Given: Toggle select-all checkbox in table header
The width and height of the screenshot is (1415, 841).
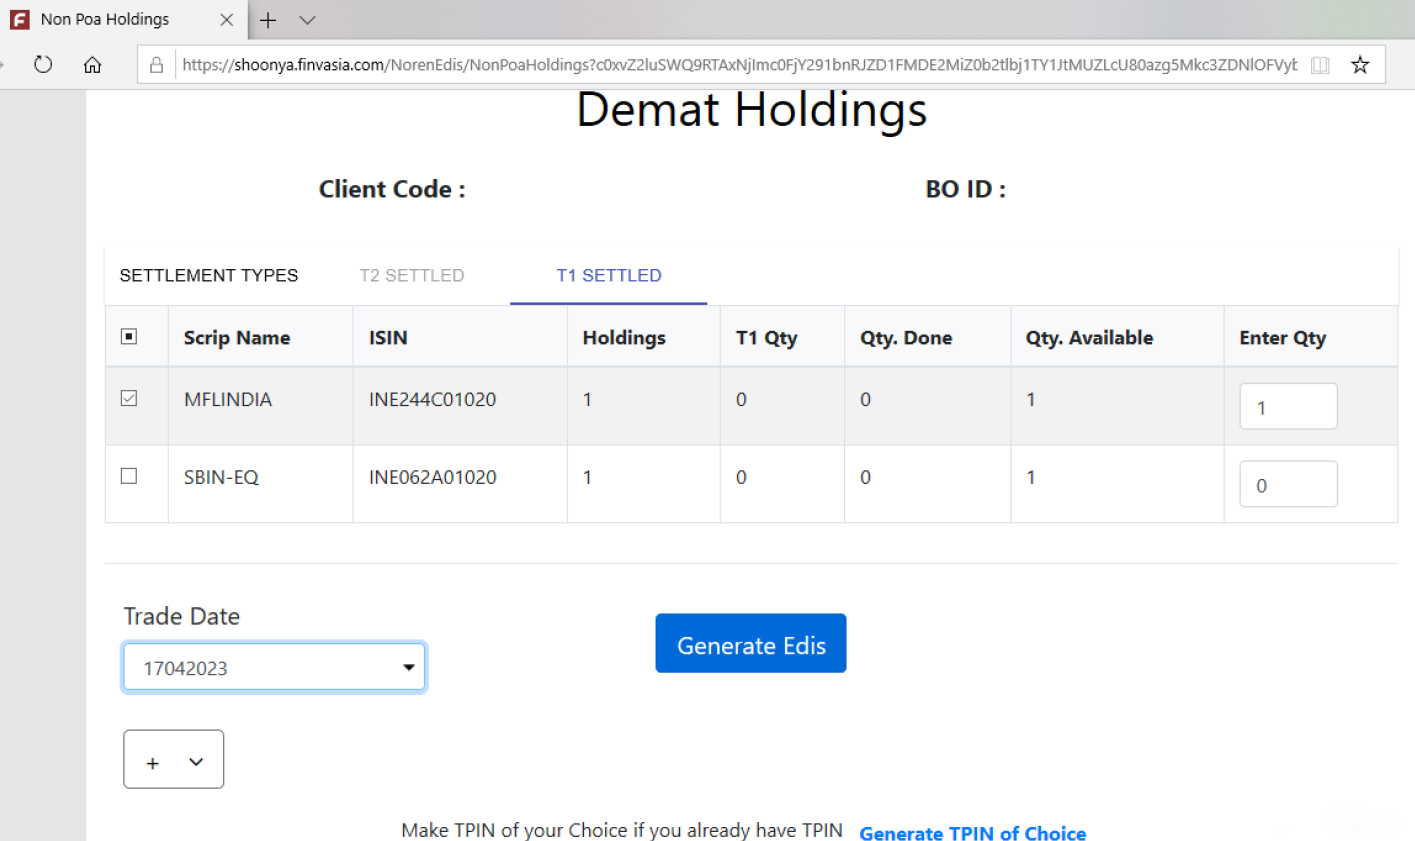Looking at the screenshot, I should pos(129,336).
